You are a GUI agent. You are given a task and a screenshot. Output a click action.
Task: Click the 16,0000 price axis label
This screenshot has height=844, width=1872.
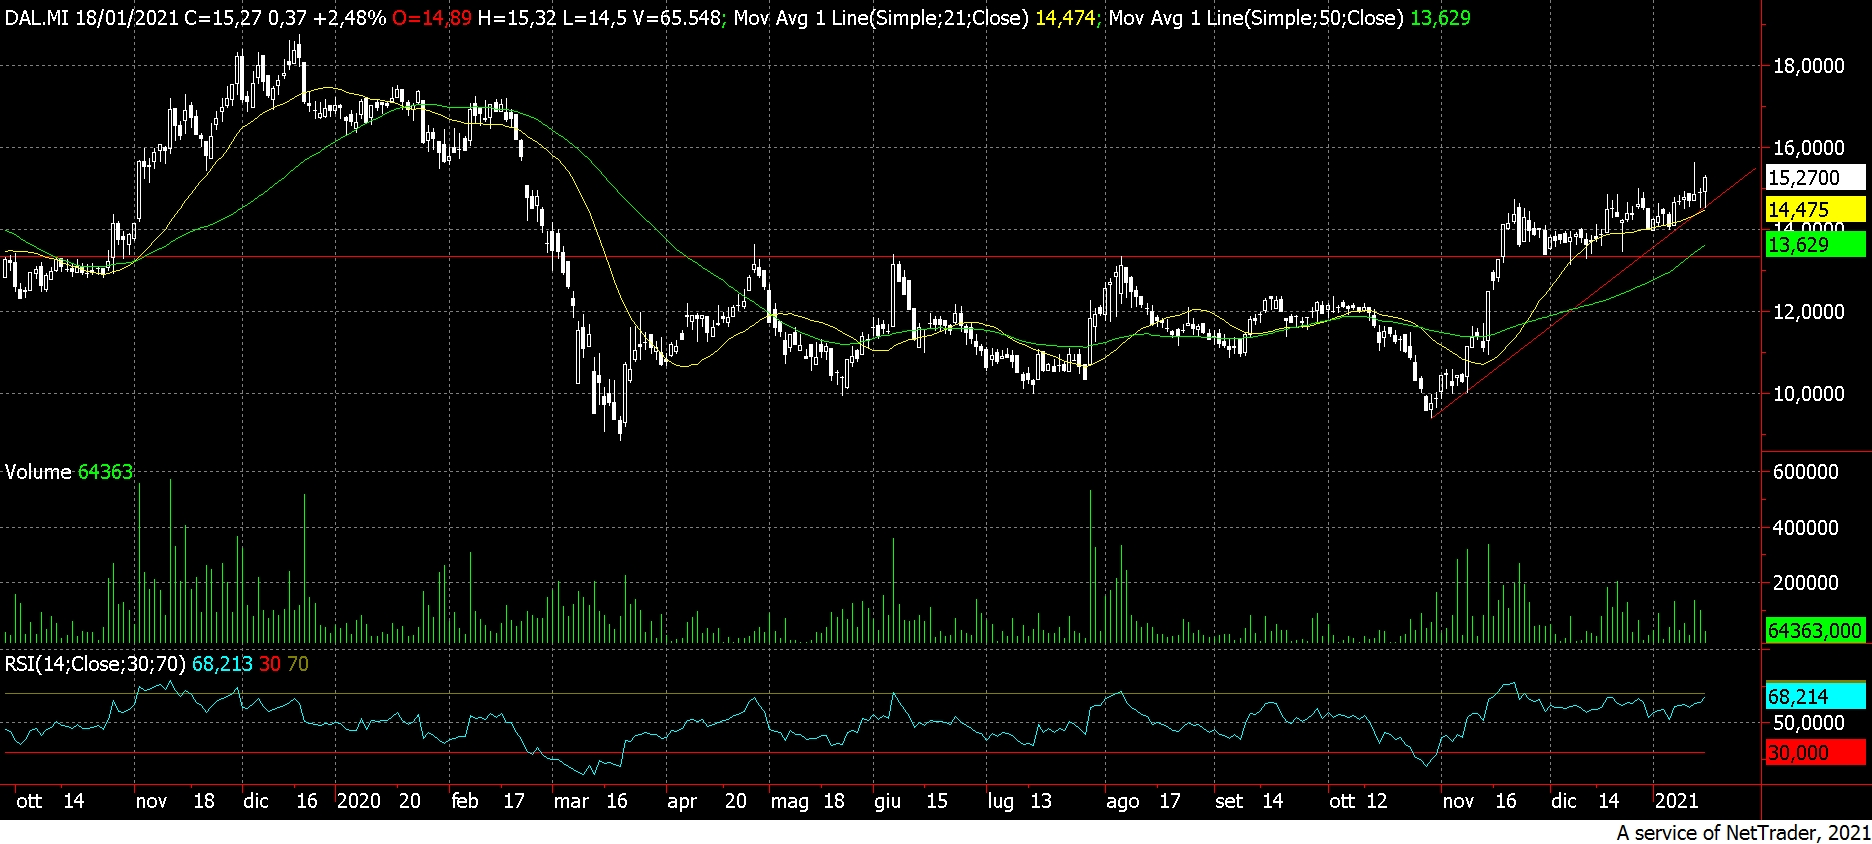coord(1808,148)
